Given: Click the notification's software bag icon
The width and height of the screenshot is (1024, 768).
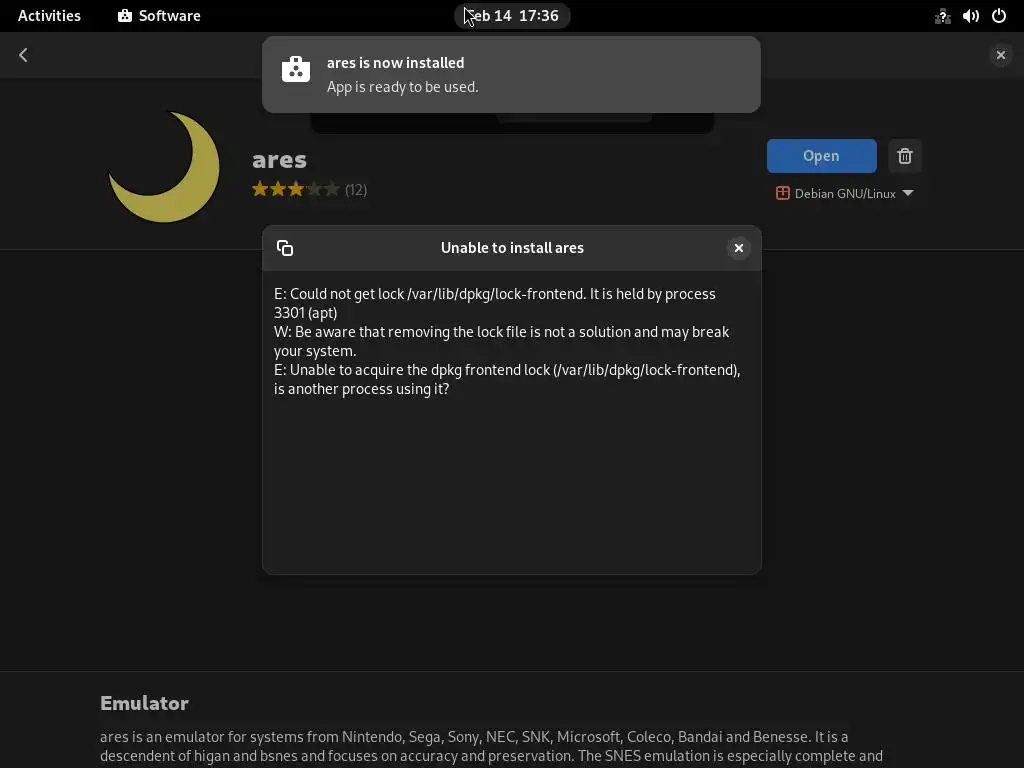Looking at the screenshot, I should point(296,69).
